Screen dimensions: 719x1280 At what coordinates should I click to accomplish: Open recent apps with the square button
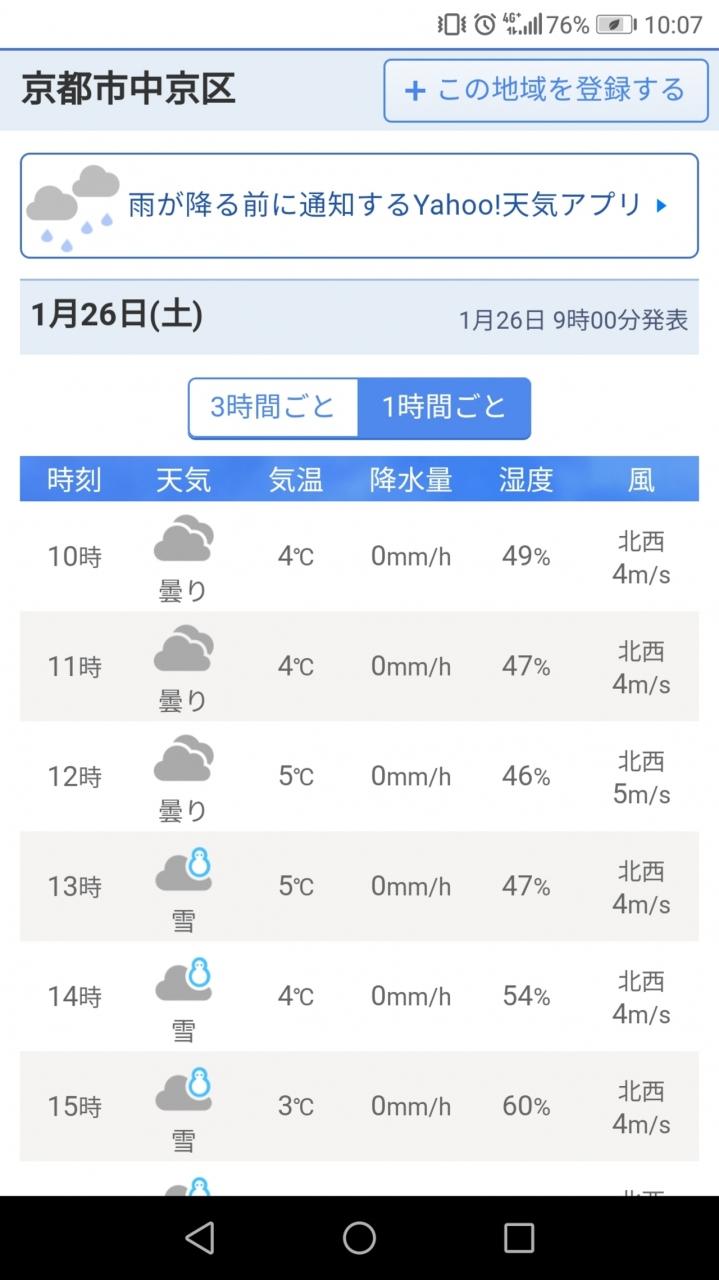[x=519, y=1238]
